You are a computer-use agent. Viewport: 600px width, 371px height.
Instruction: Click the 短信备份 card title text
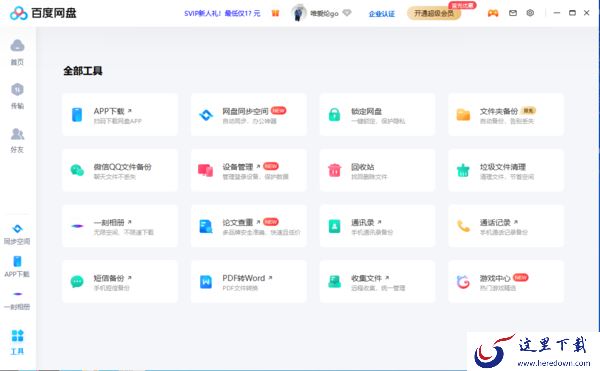pyautogui.click(x=109, y=278)
